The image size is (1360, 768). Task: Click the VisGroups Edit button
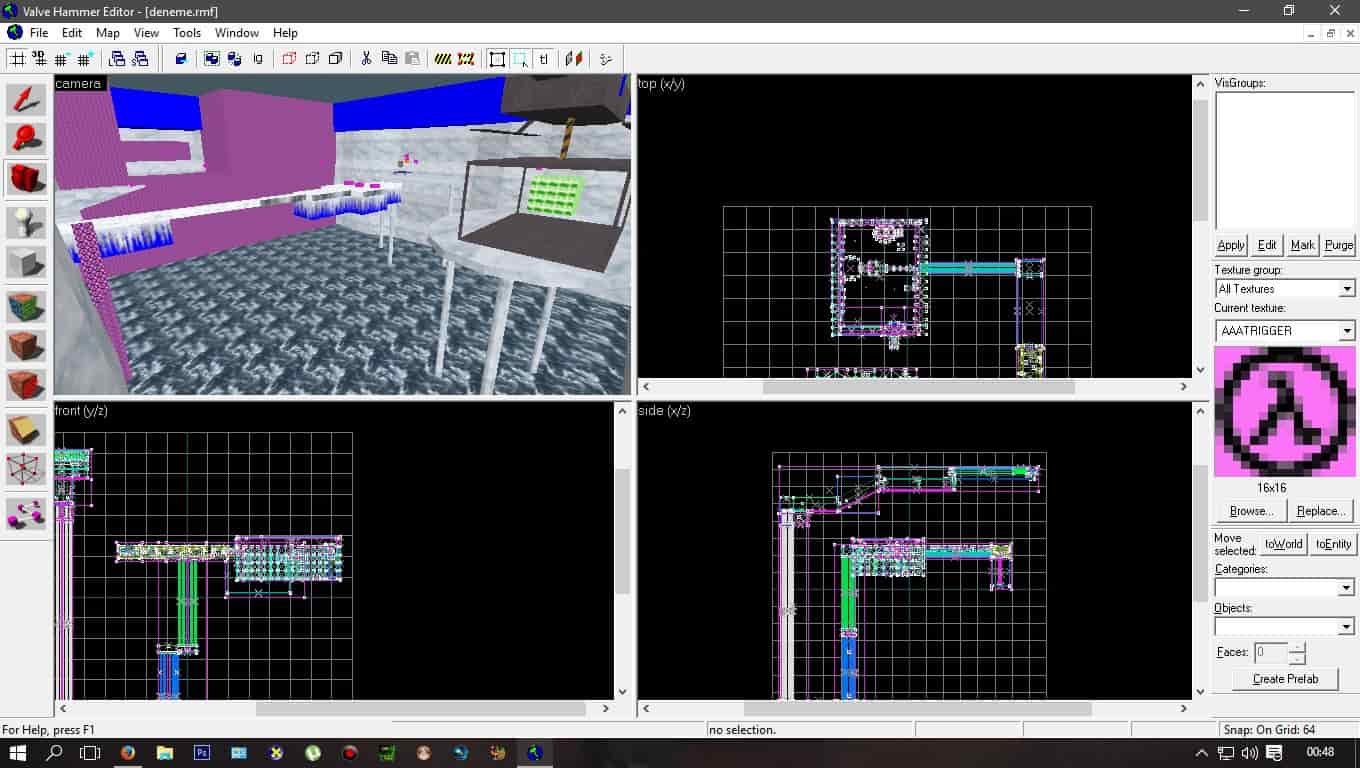(x=1267, y=245)
